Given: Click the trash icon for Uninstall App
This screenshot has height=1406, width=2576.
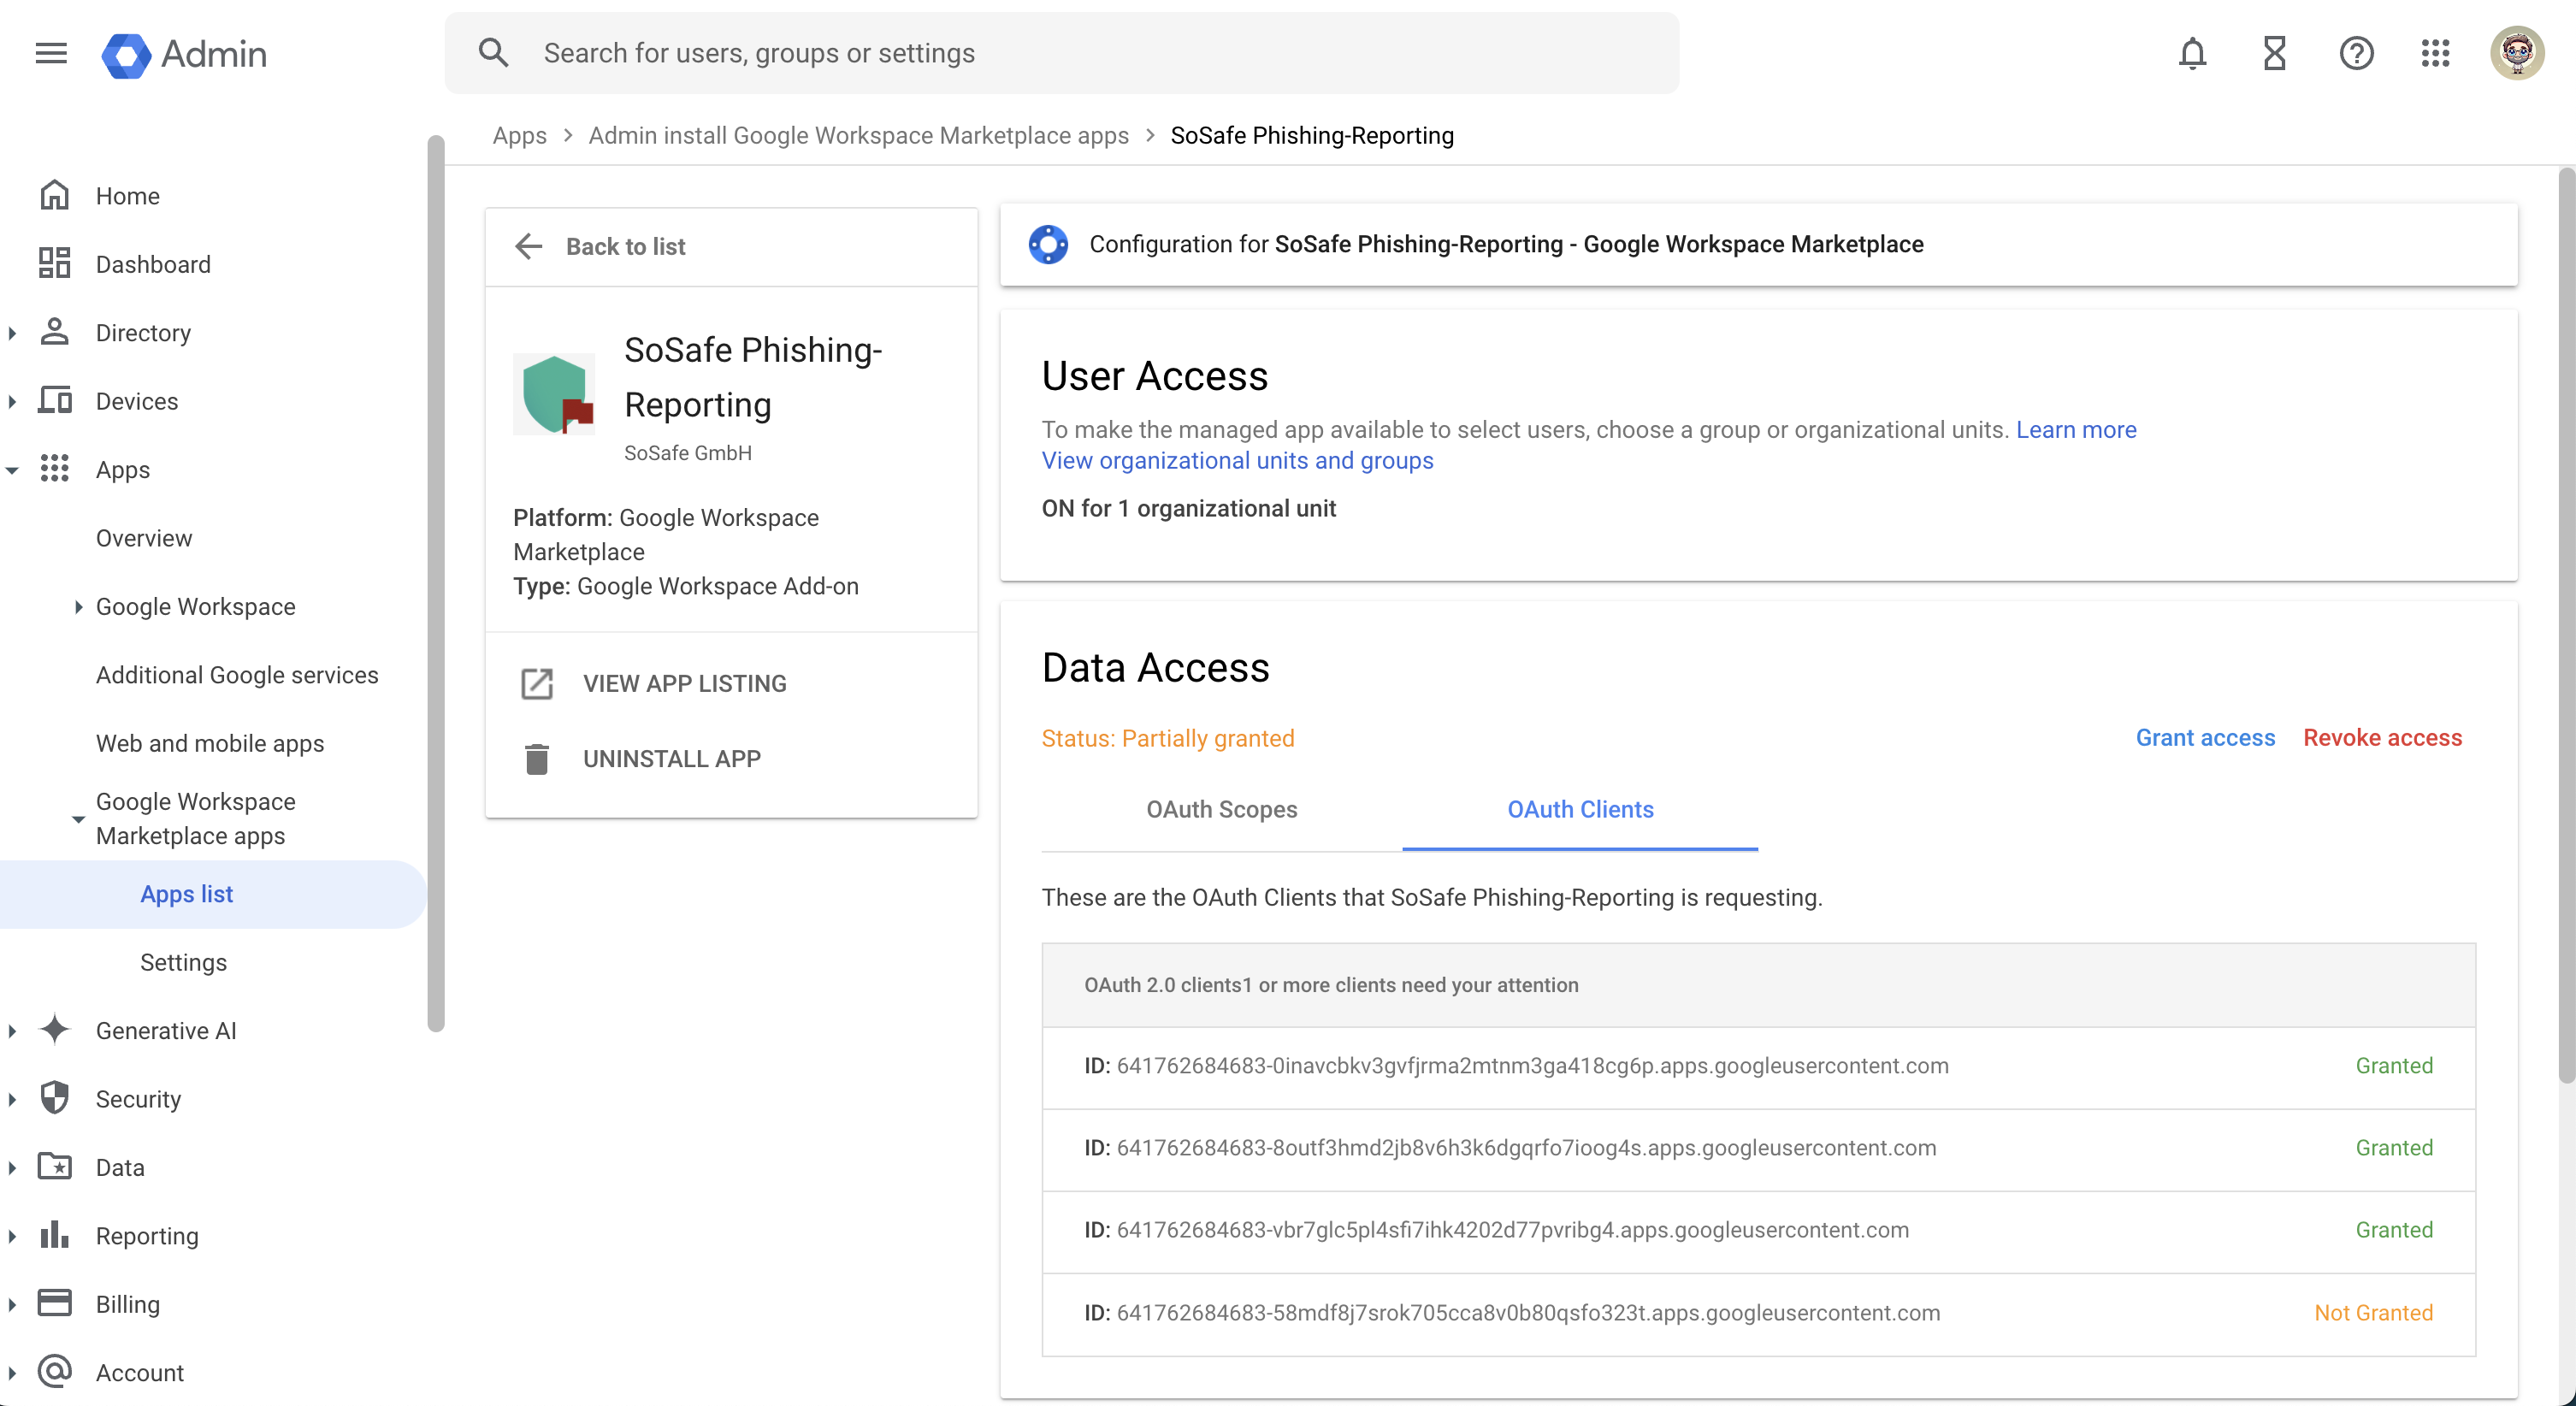Looking at the screenshot, I should click(537, 759).
